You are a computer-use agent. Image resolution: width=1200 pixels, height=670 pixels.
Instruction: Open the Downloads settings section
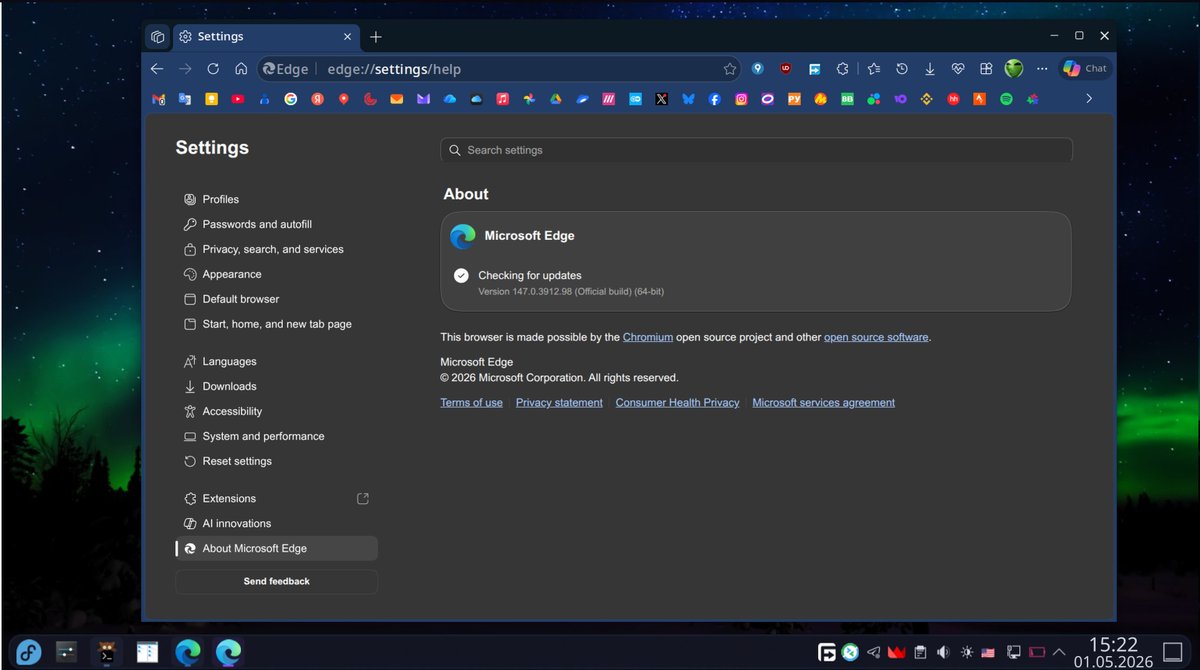click(276, 386)
